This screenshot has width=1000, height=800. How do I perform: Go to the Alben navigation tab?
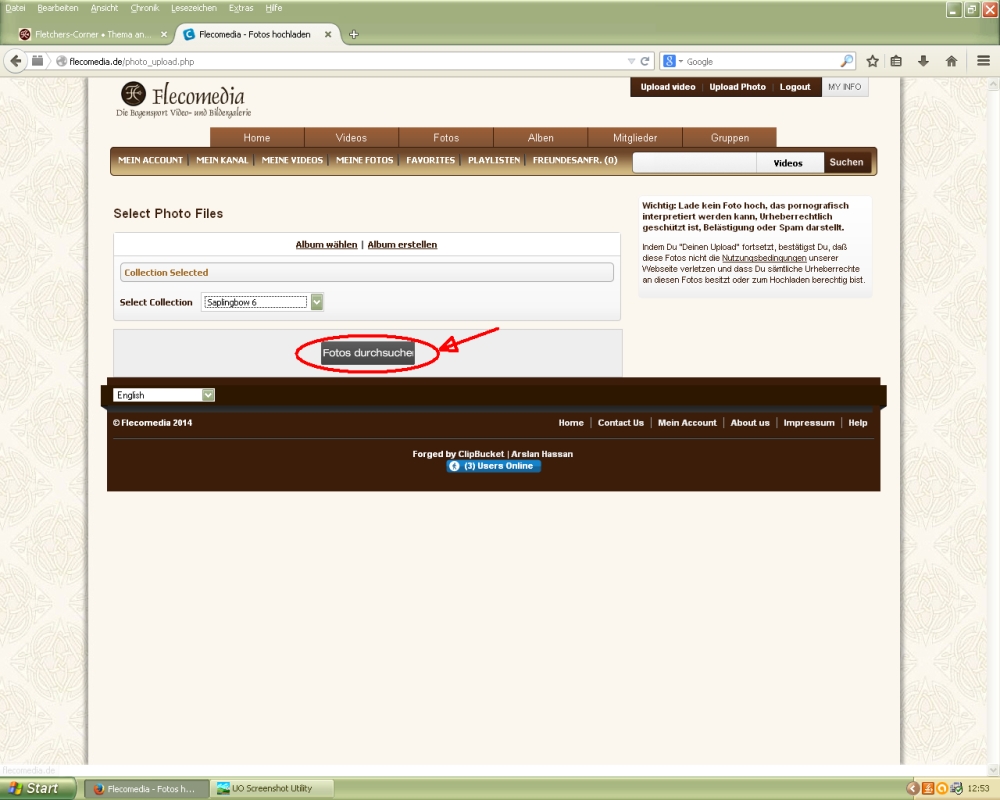pos(540,138)
